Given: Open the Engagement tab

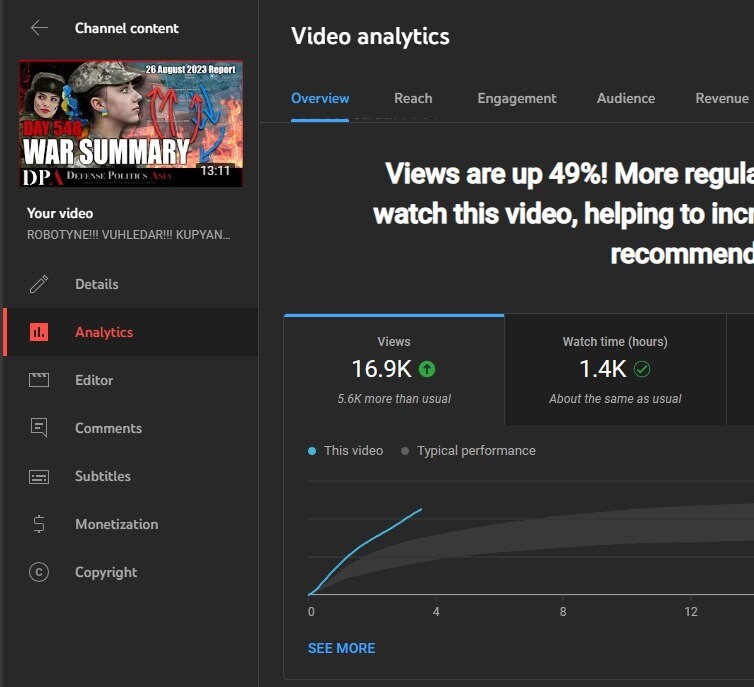Looking at the screenshot, I should click(517, 98).
